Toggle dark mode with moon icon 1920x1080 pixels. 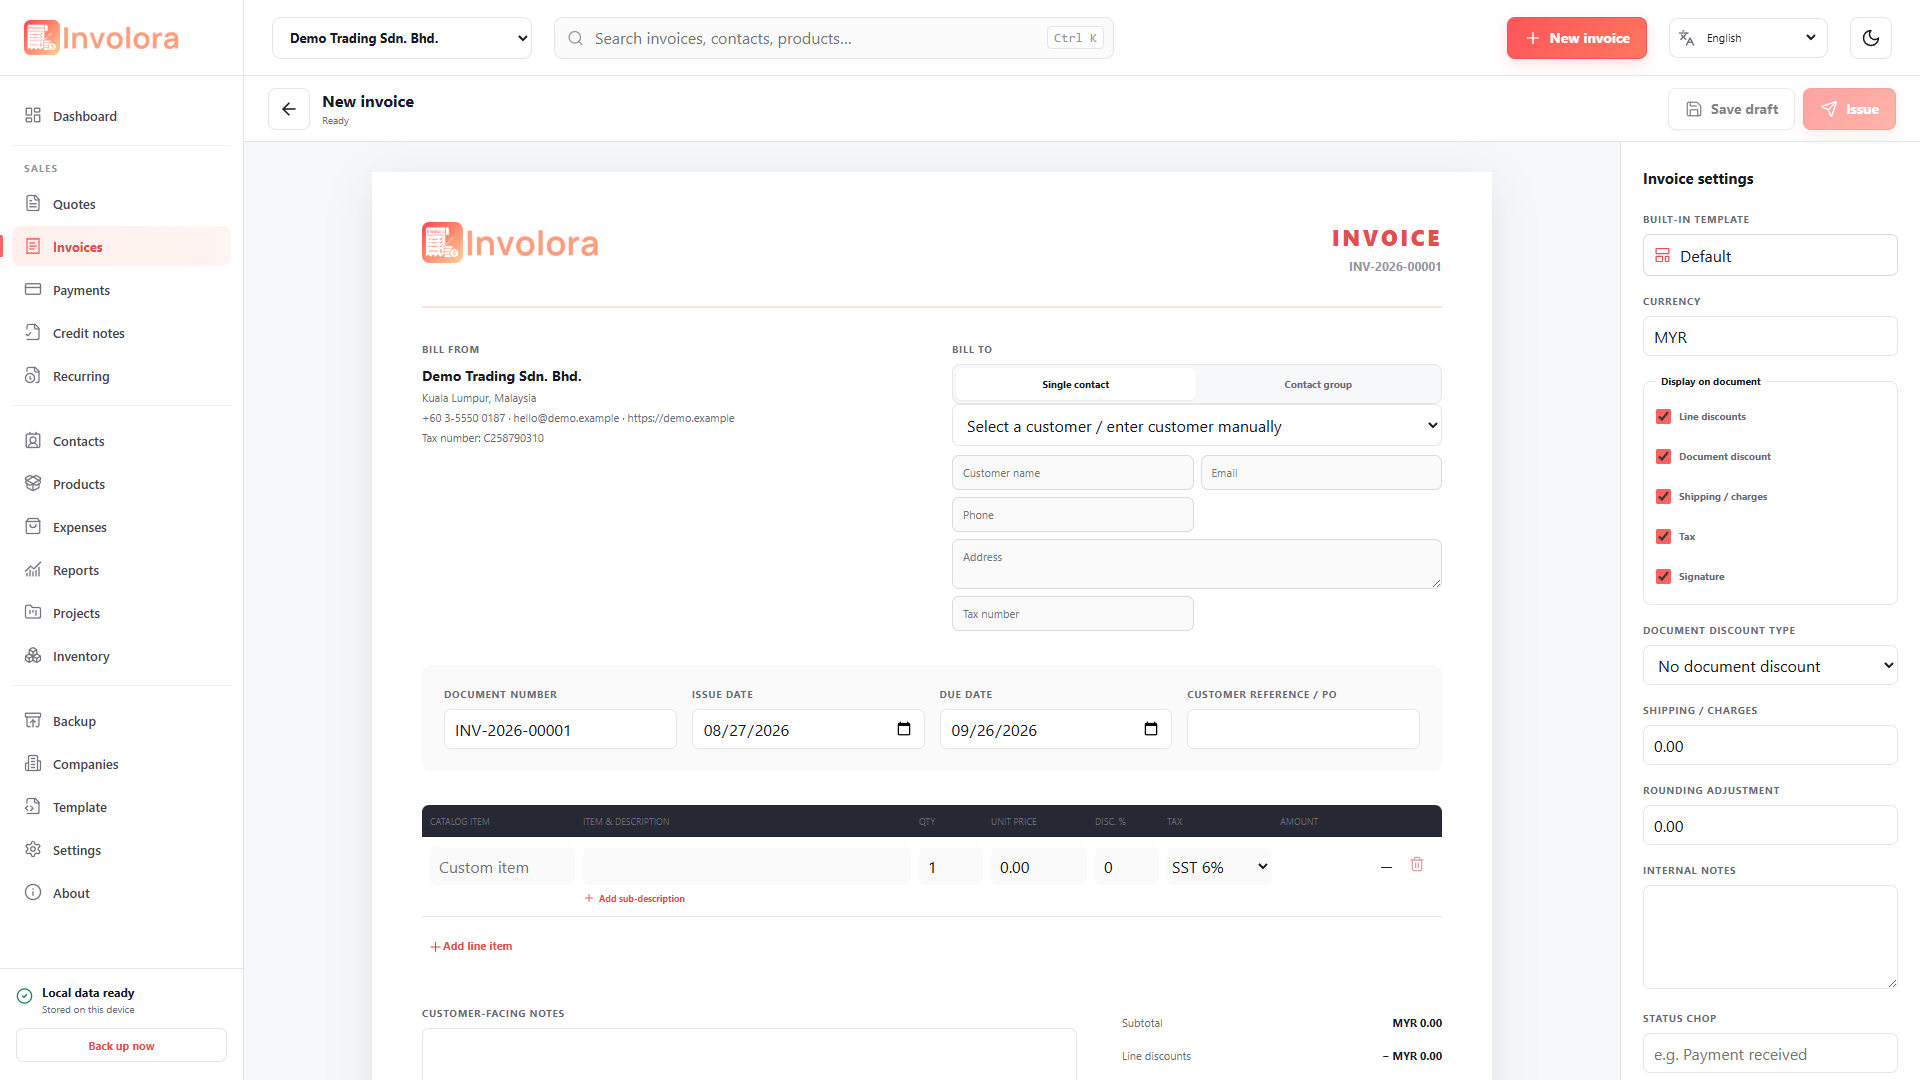(1871, 38)
